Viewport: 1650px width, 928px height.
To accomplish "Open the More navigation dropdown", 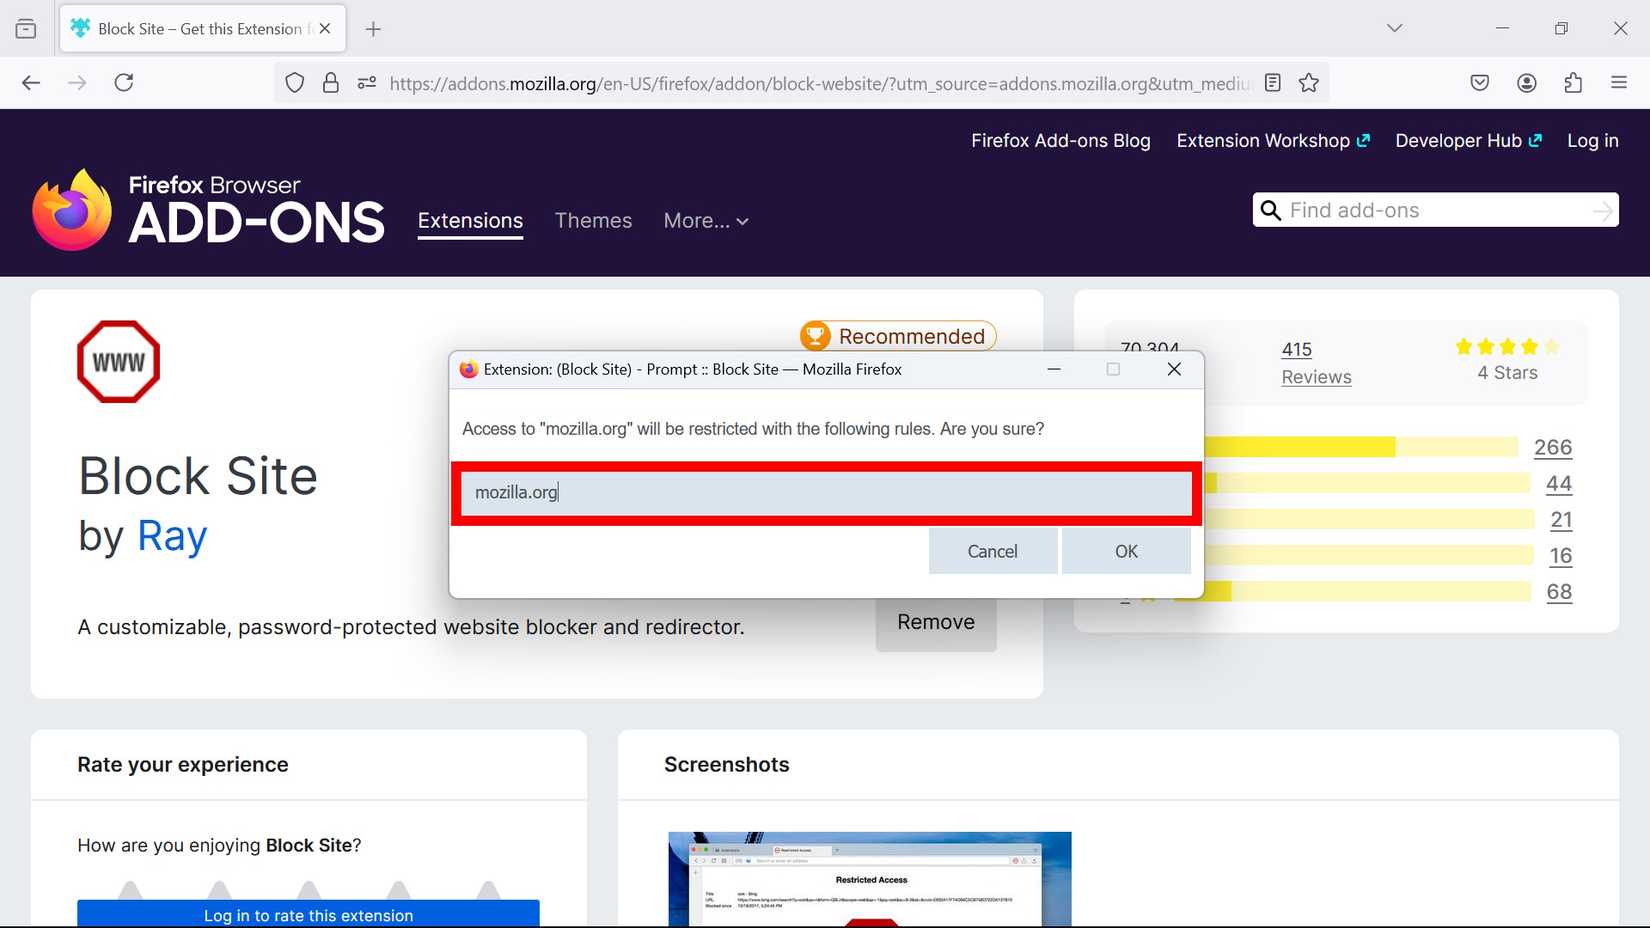I will 705,221.
